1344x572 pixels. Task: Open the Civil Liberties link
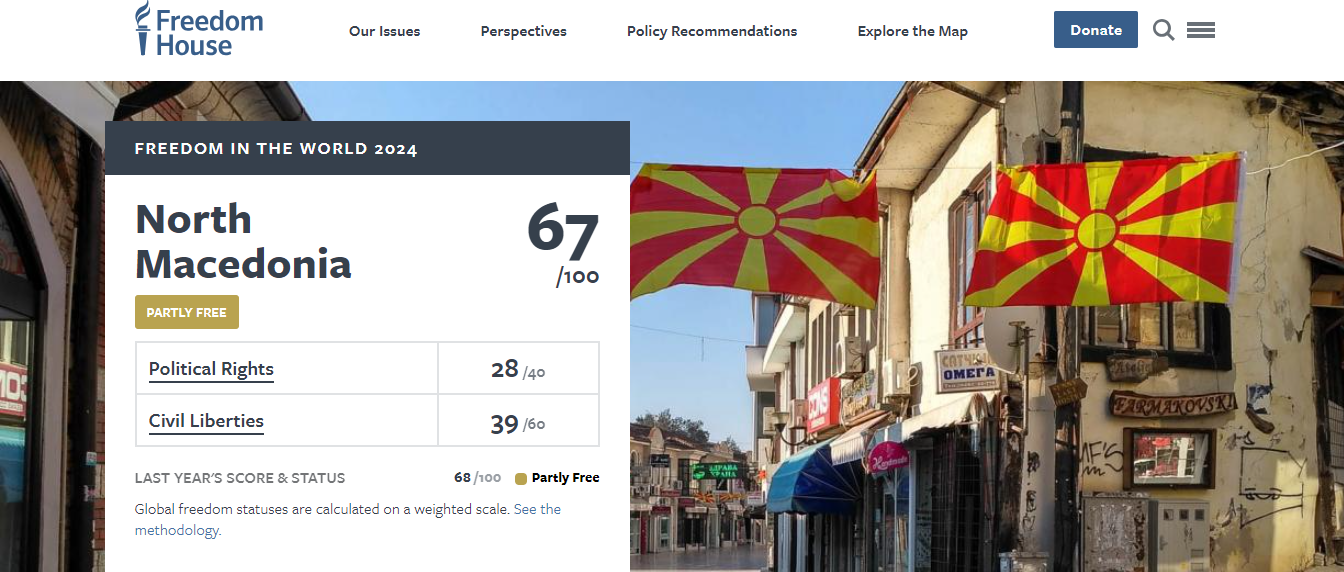(x=206, y=421)
